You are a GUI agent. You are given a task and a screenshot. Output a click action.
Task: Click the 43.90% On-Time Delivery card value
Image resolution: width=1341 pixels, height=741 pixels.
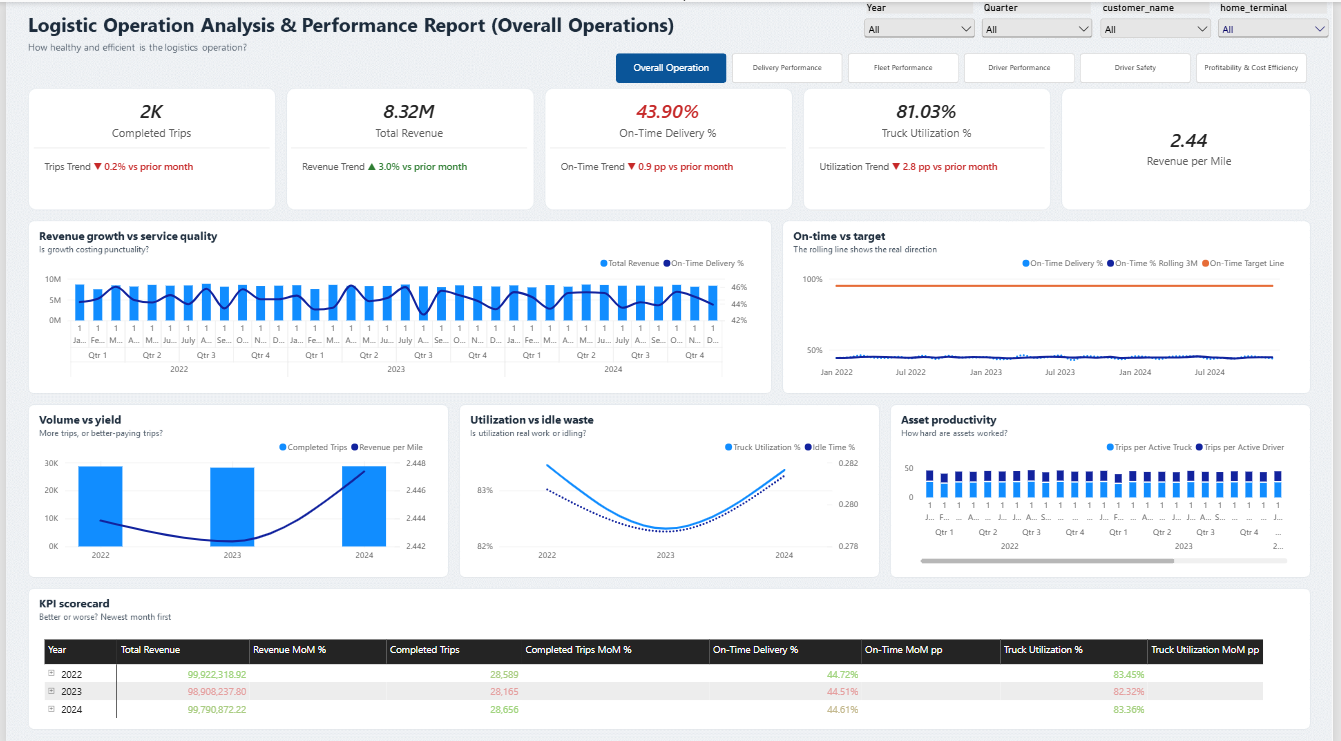667,112
